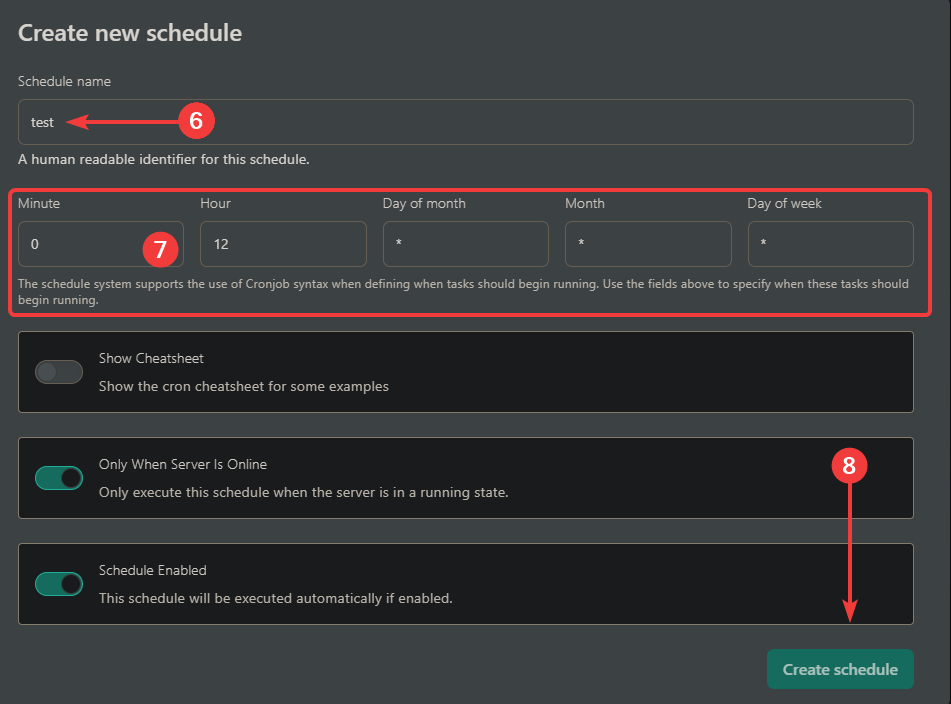The height and width of the screenshot is (704, 951).
Task: Click the Minute field showing 0
Action: [100, 243]
